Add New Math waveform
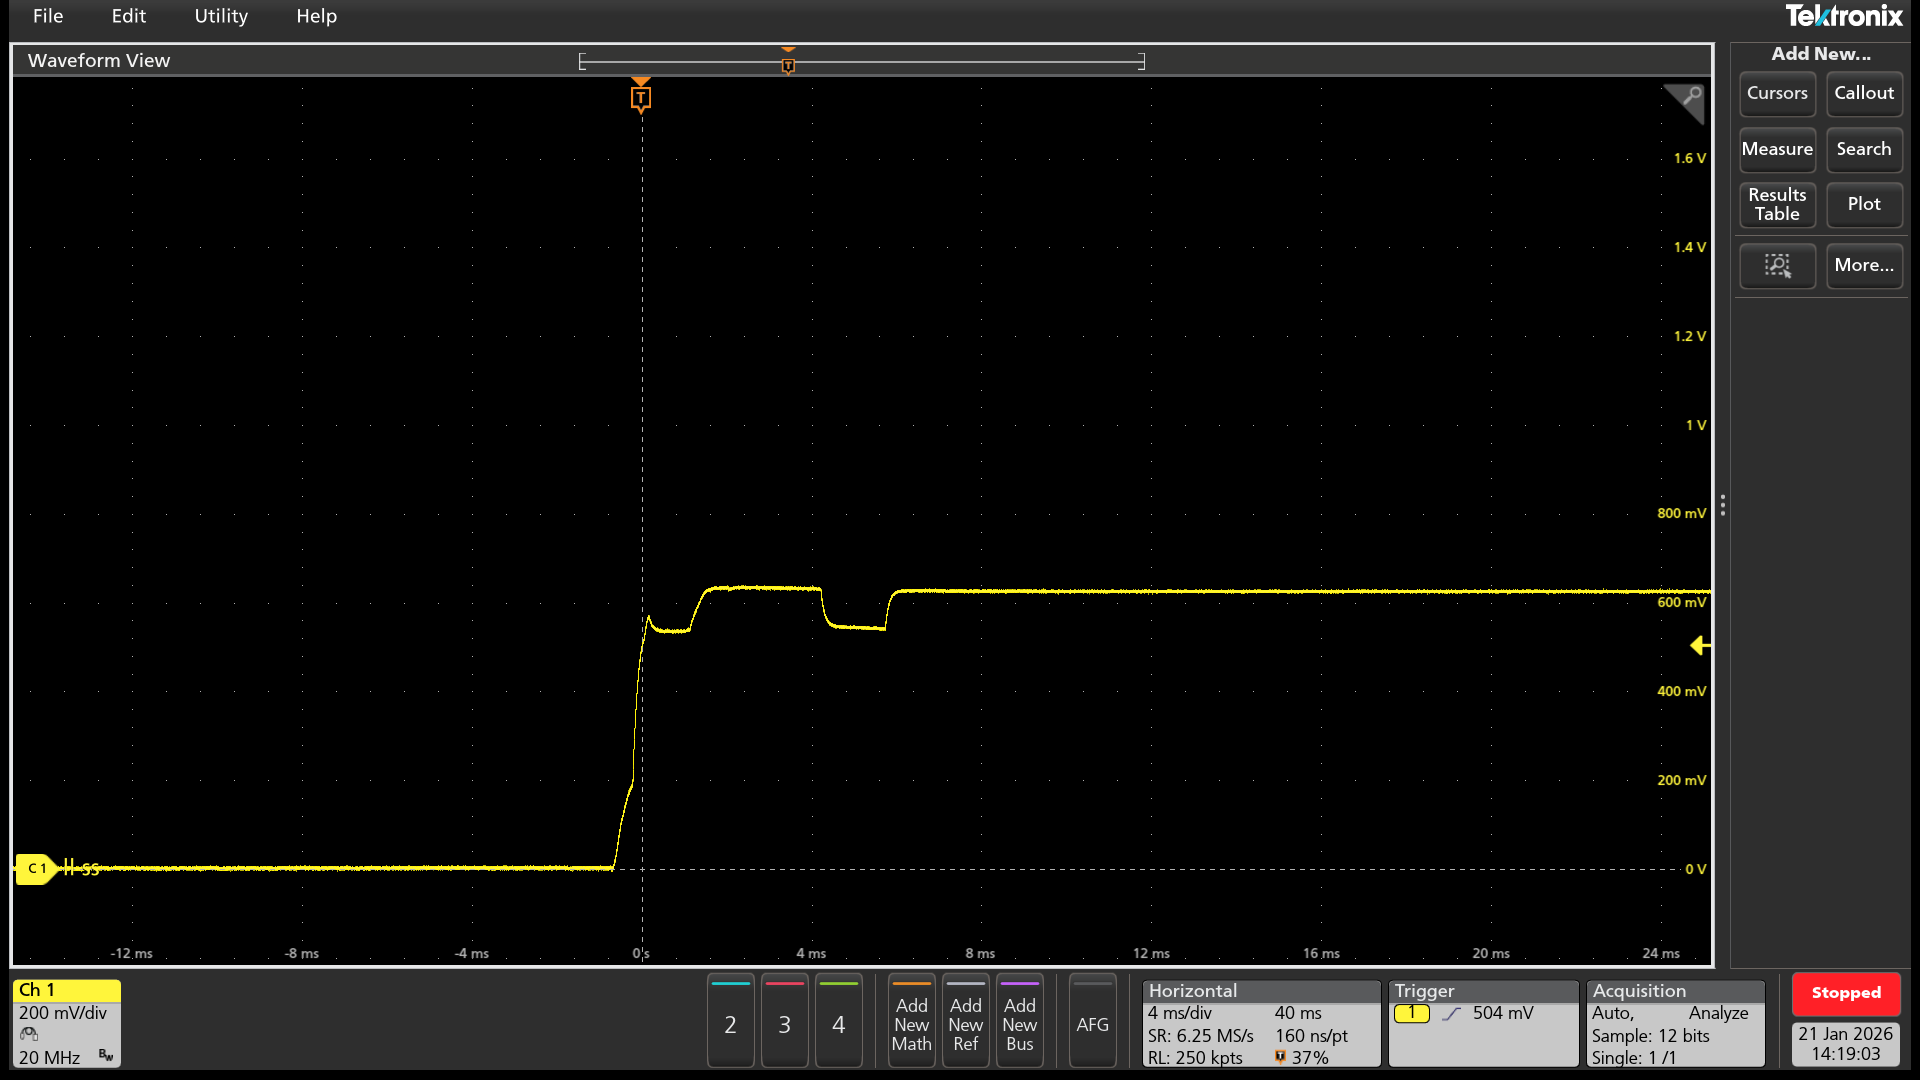The height and width of the screenshot is (1080, 1920). coord(911,1023)
